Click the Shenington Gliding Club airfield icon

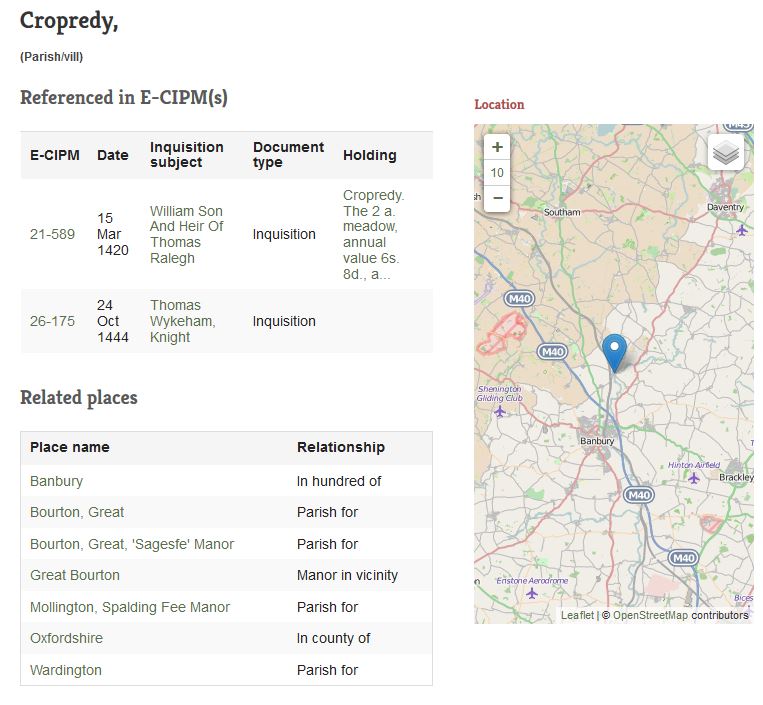click(x=499, y=411)
